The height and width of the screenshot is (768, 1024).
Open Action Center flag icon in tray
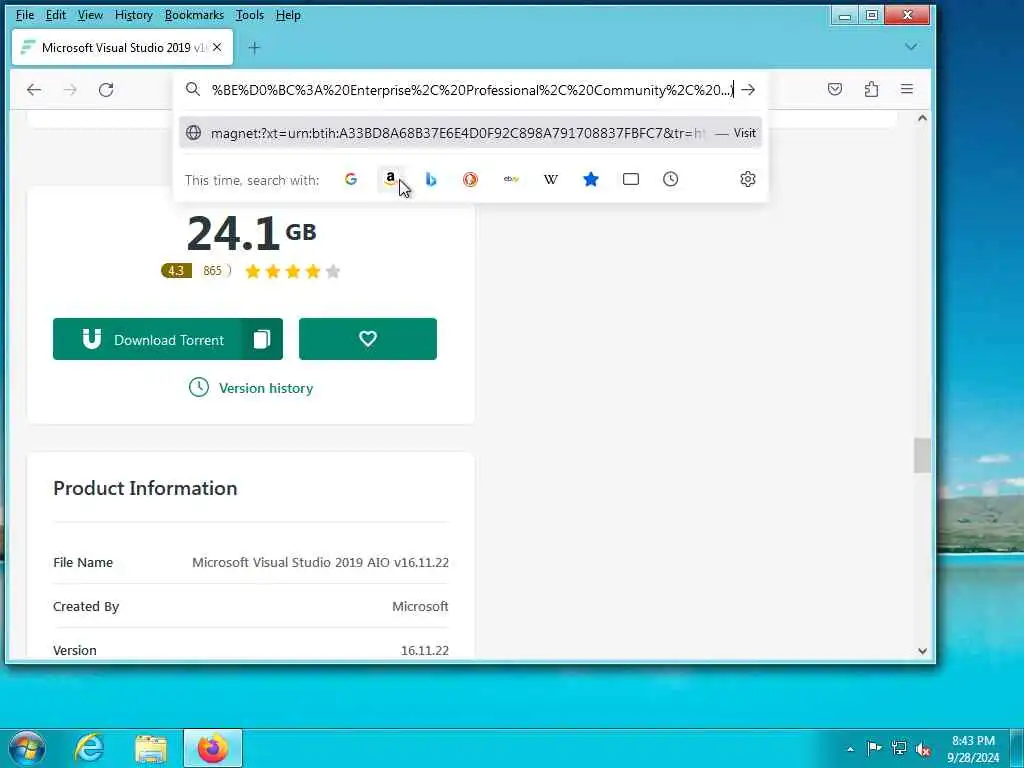click(x=874, y=748)
